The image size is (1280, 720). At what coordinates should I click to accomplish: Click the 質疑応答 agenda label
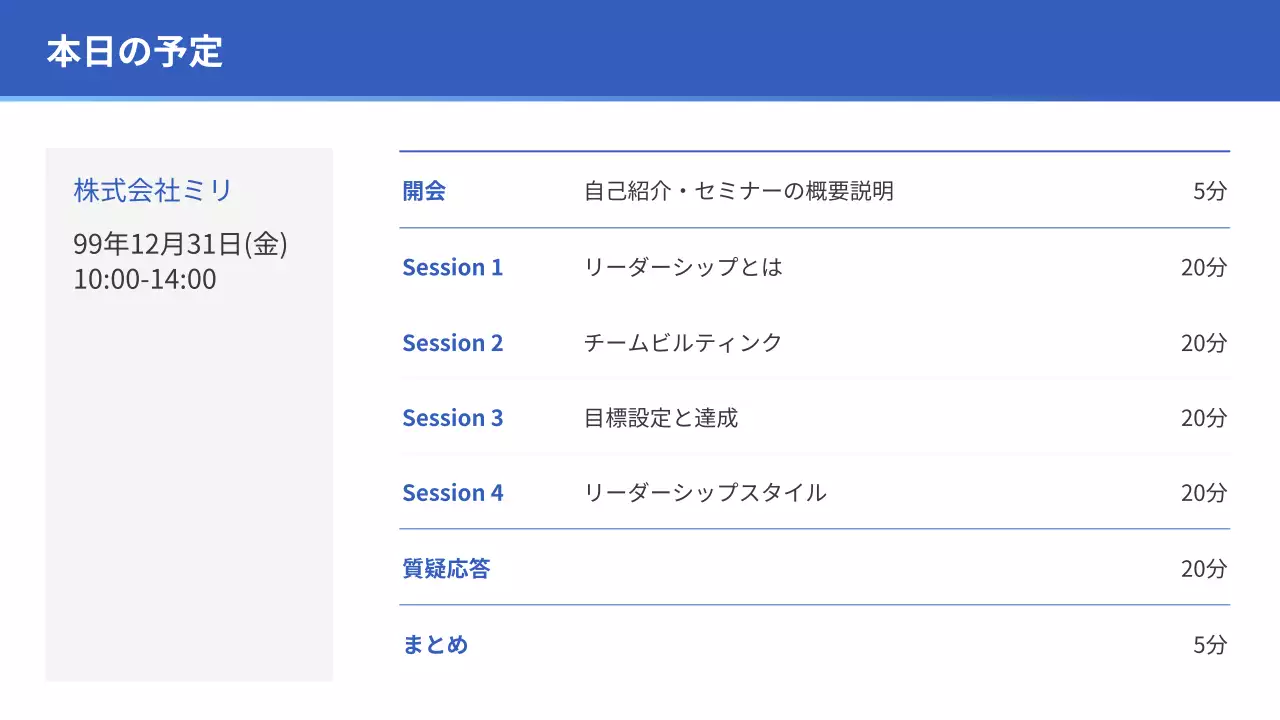[x=446, y=569]
